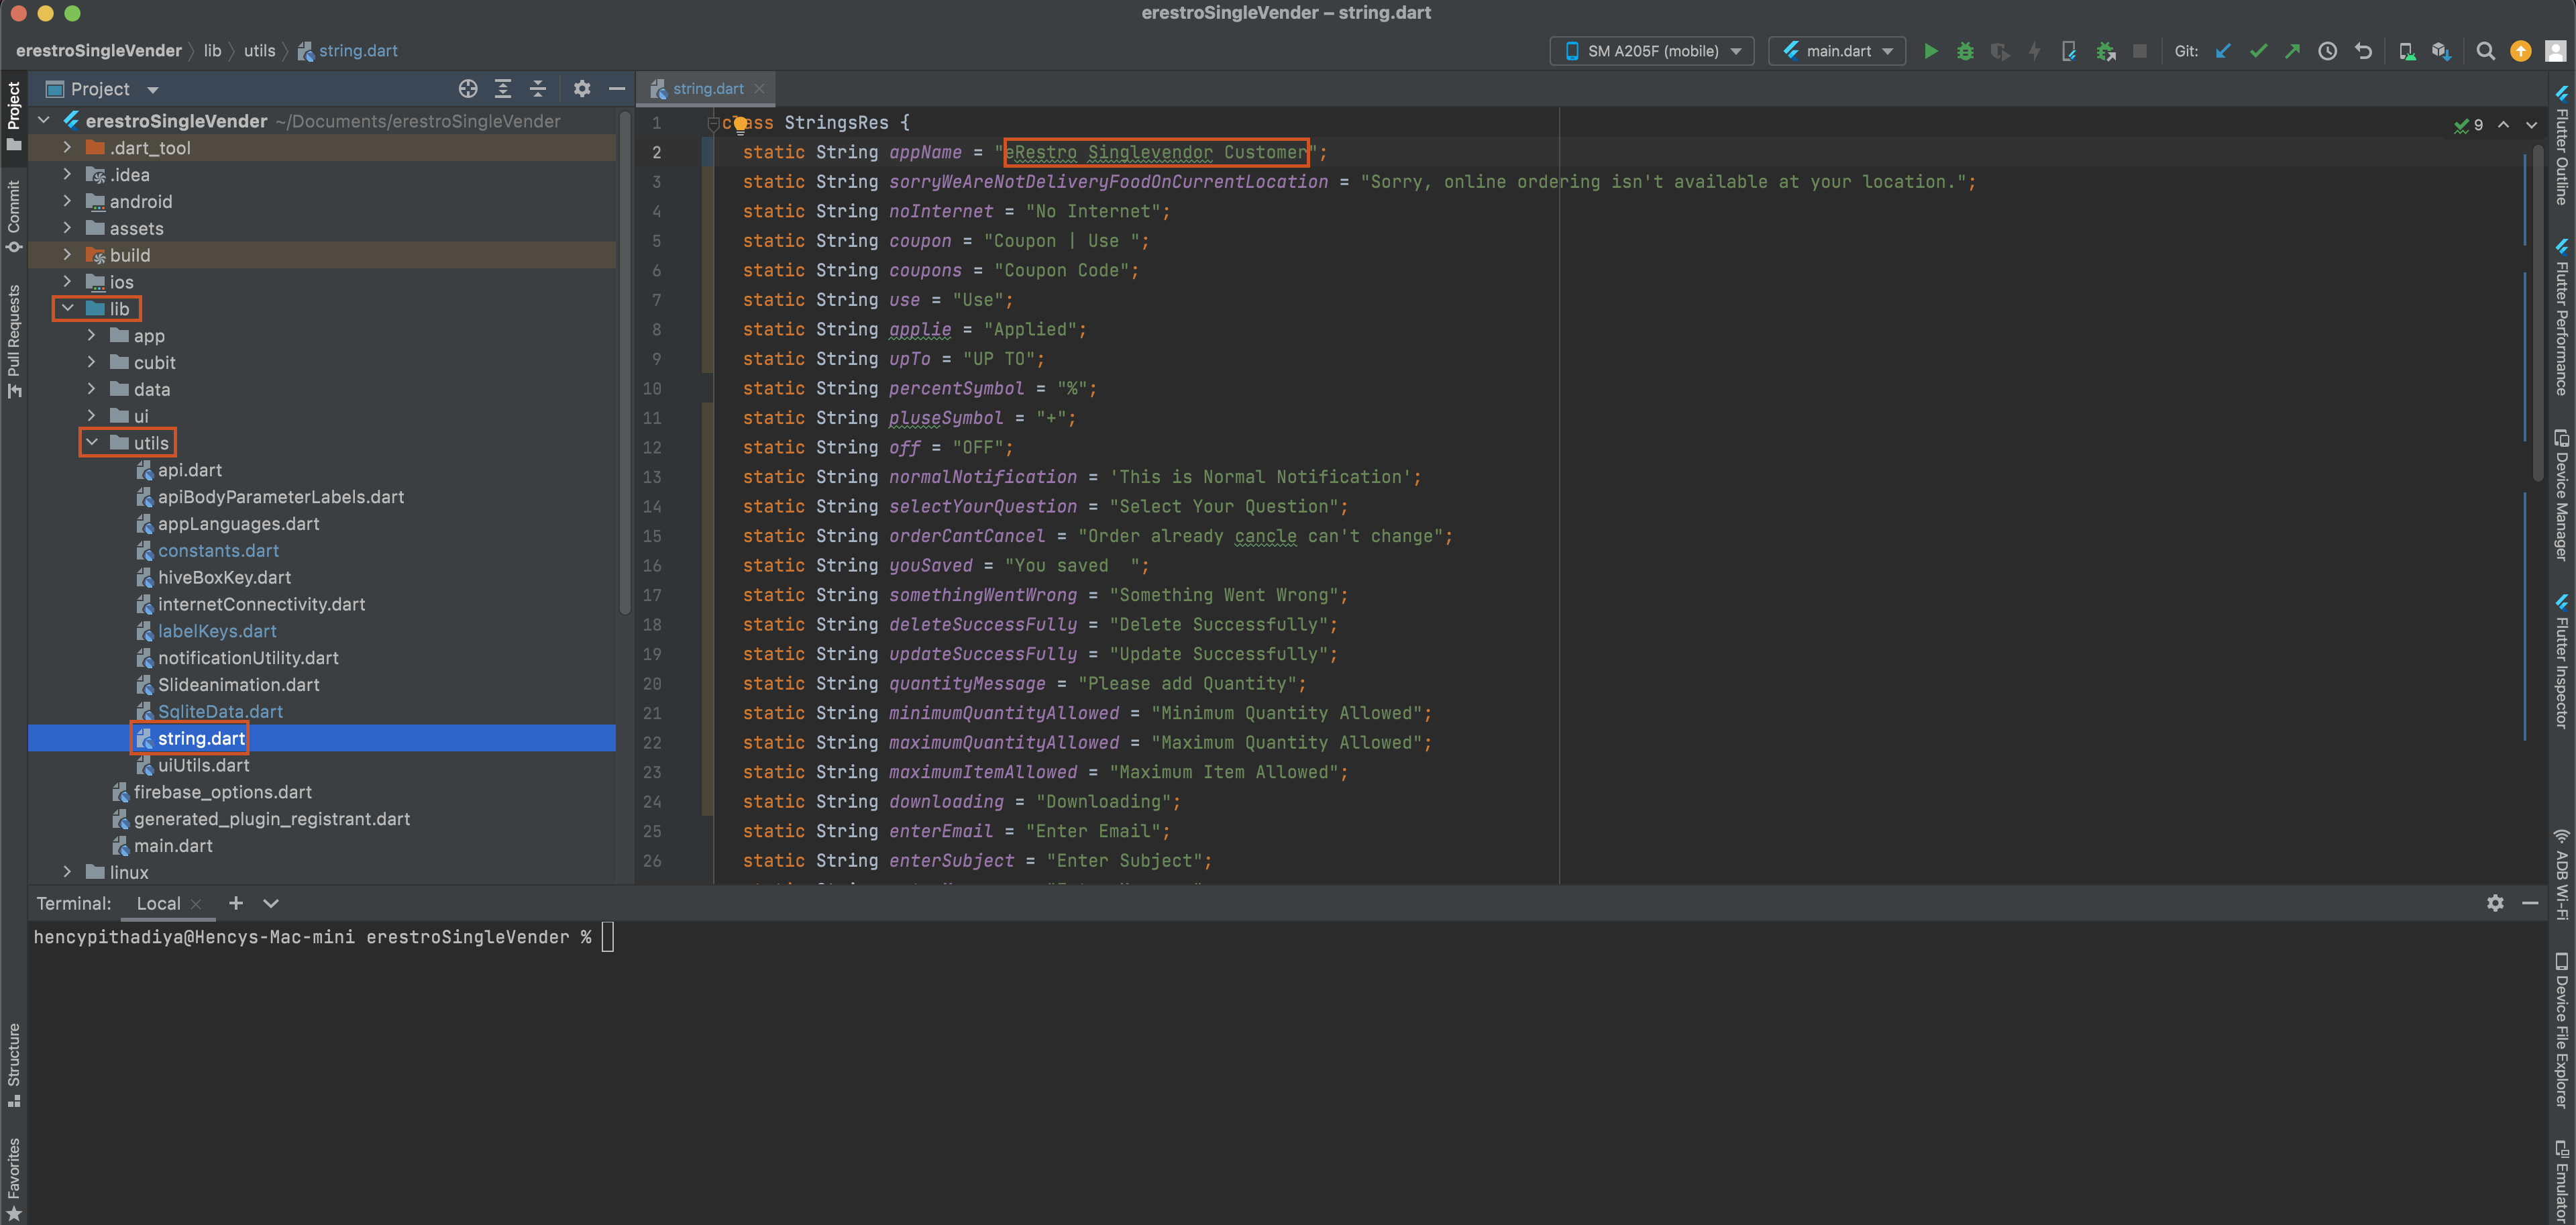Click the Flutter Hot Reload lightning icon
This screenshot has height=1225, width=2576.
pyautogui.click(x=2034, y=51)
